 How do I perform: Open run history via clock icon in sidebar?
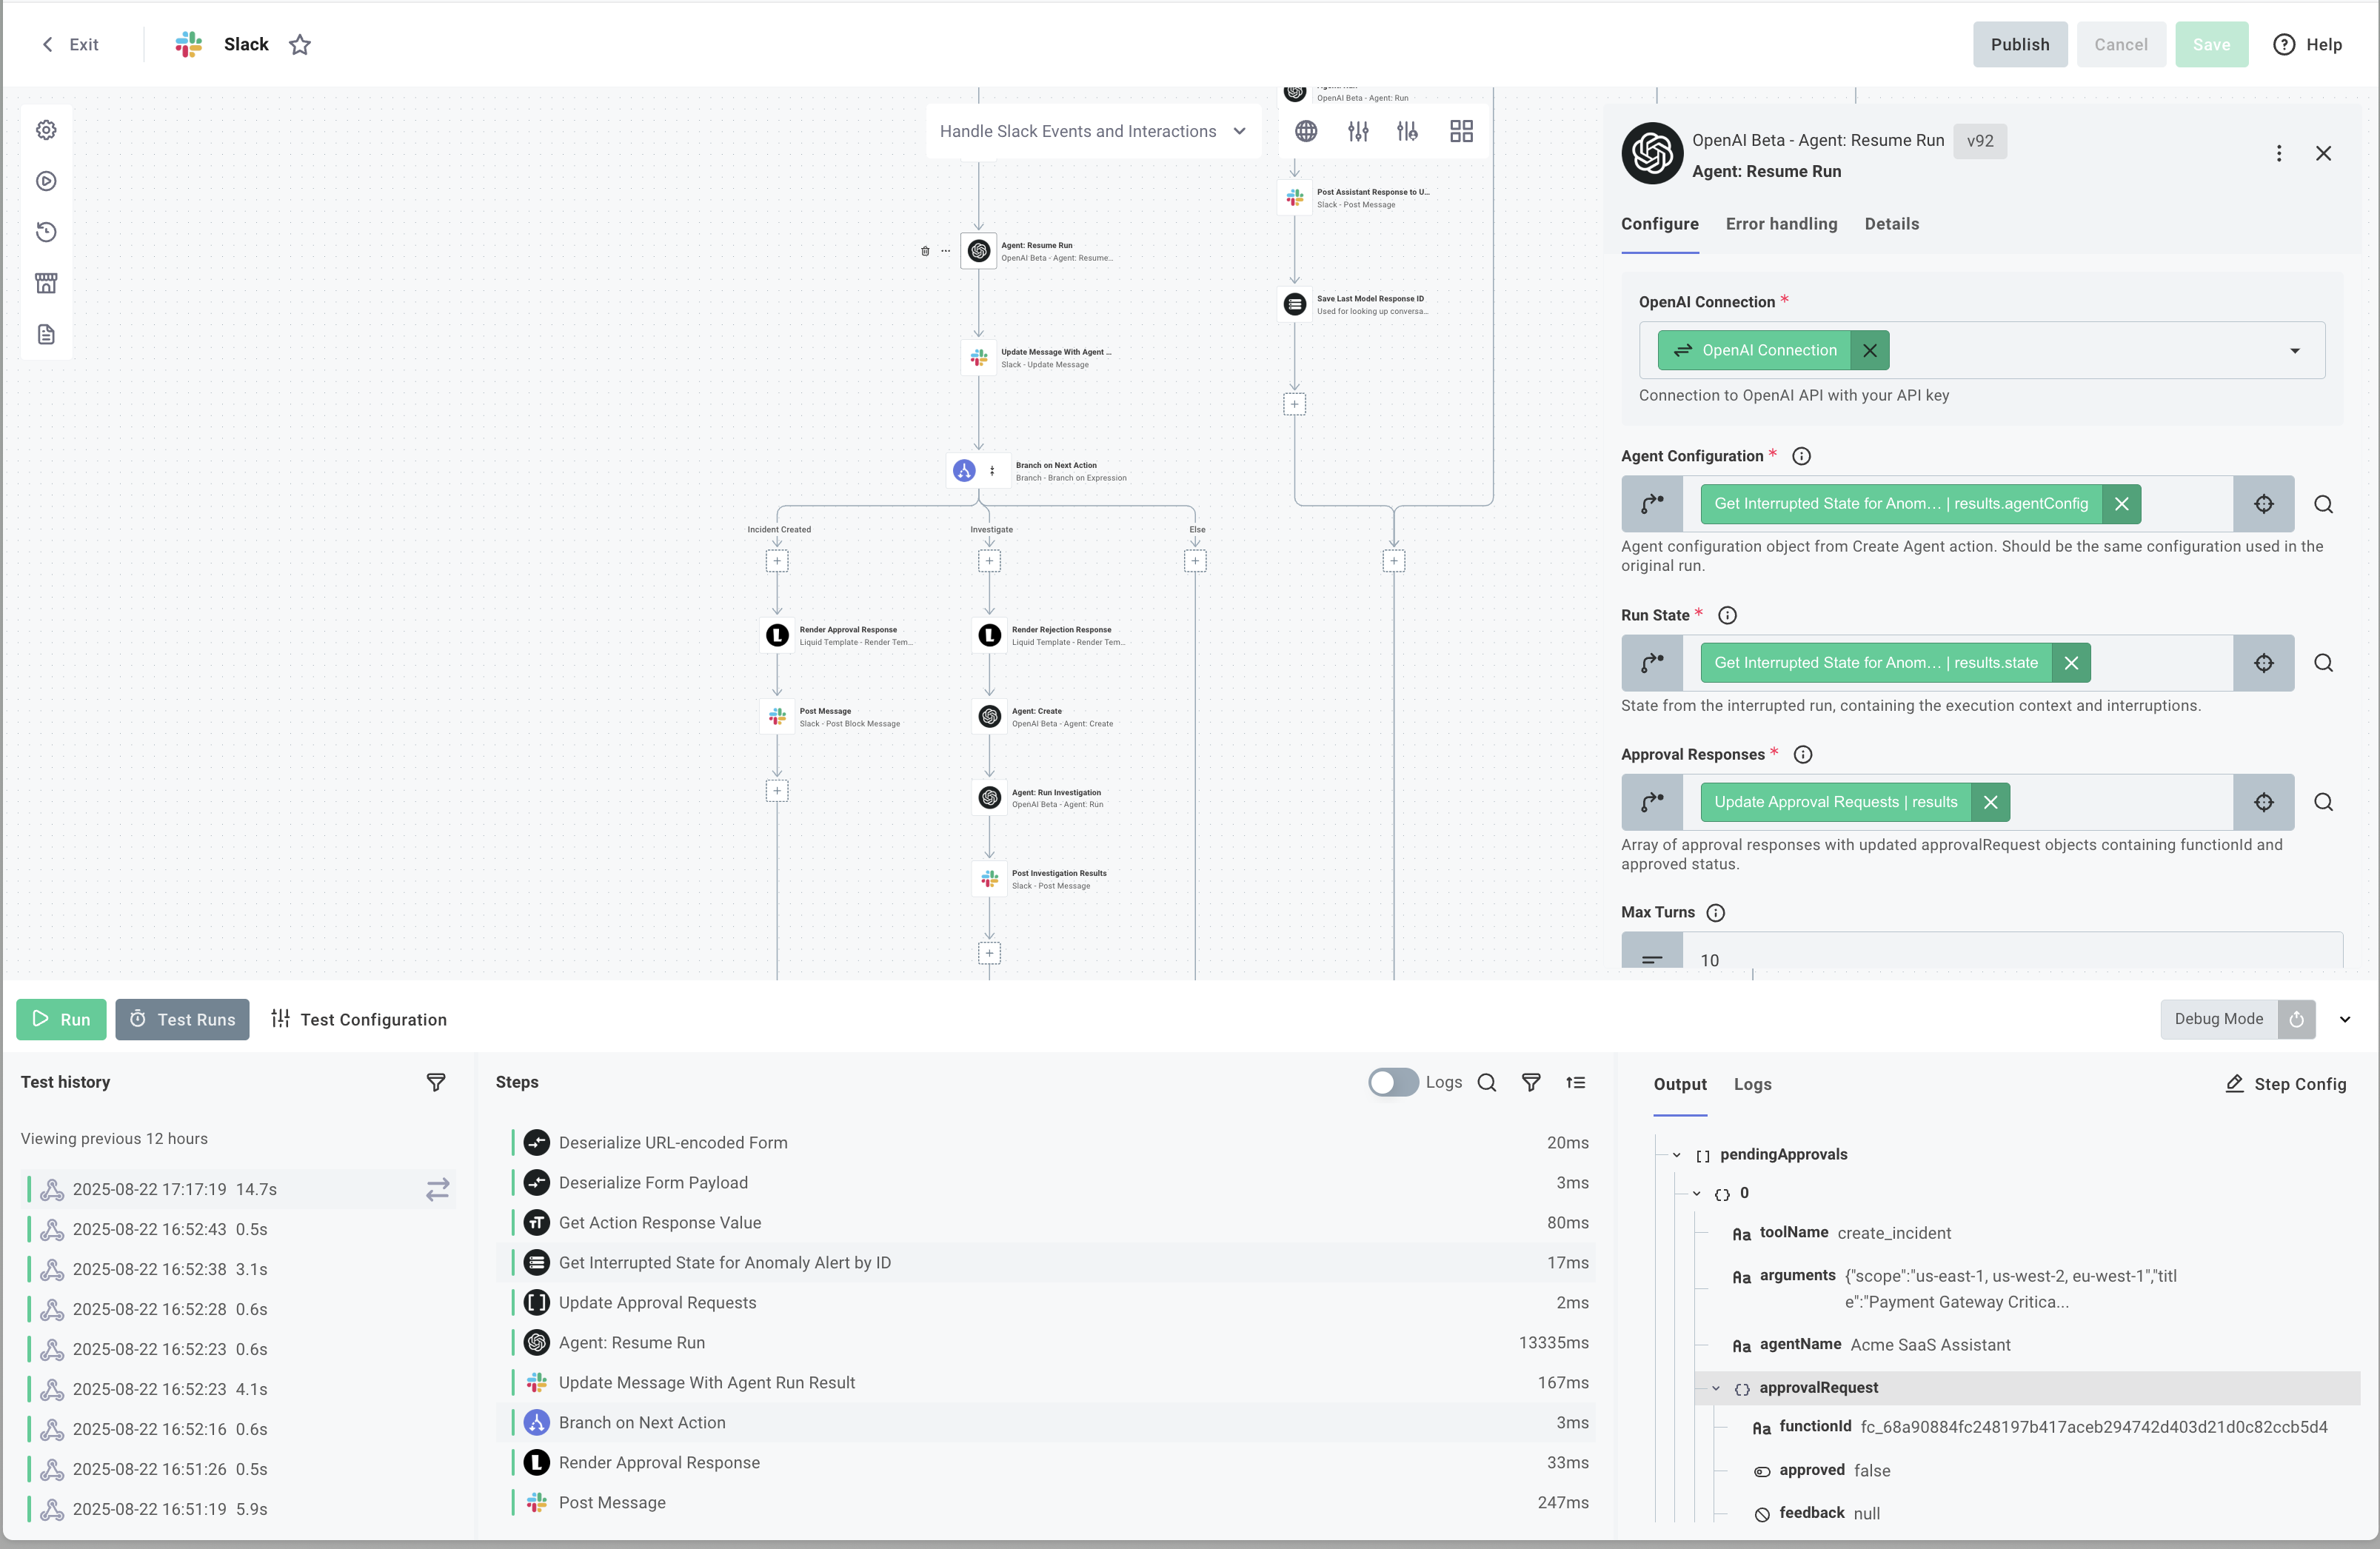46,232
